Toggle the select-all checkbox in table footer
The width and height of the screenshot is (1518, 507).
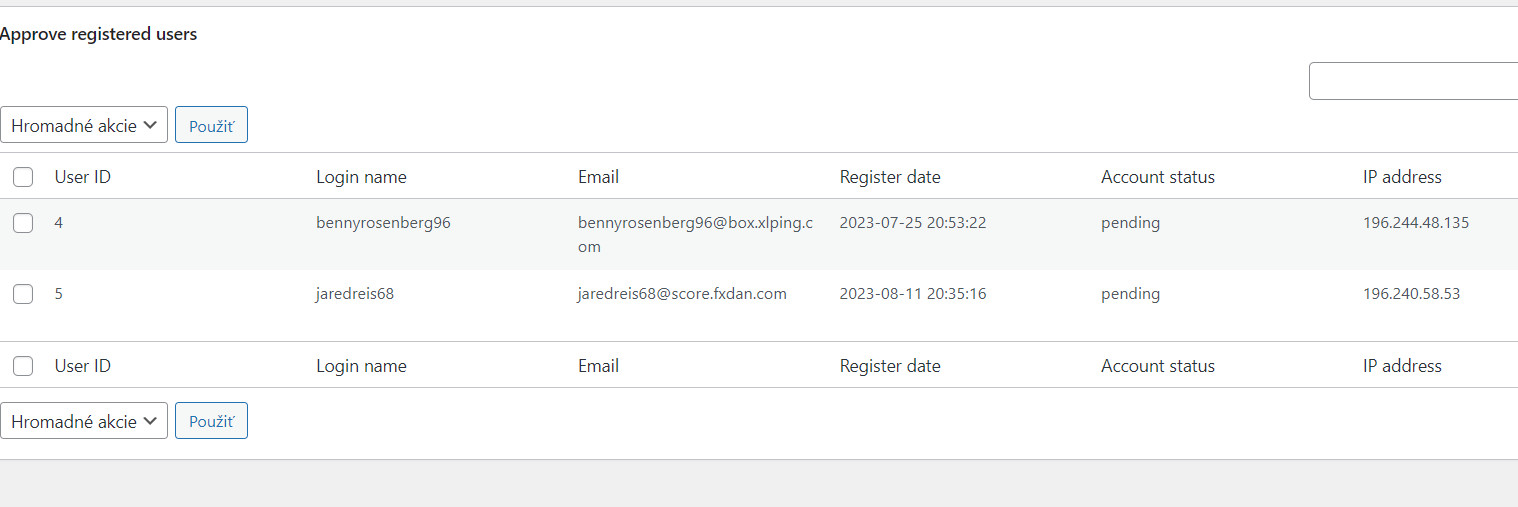click(23, 366)
